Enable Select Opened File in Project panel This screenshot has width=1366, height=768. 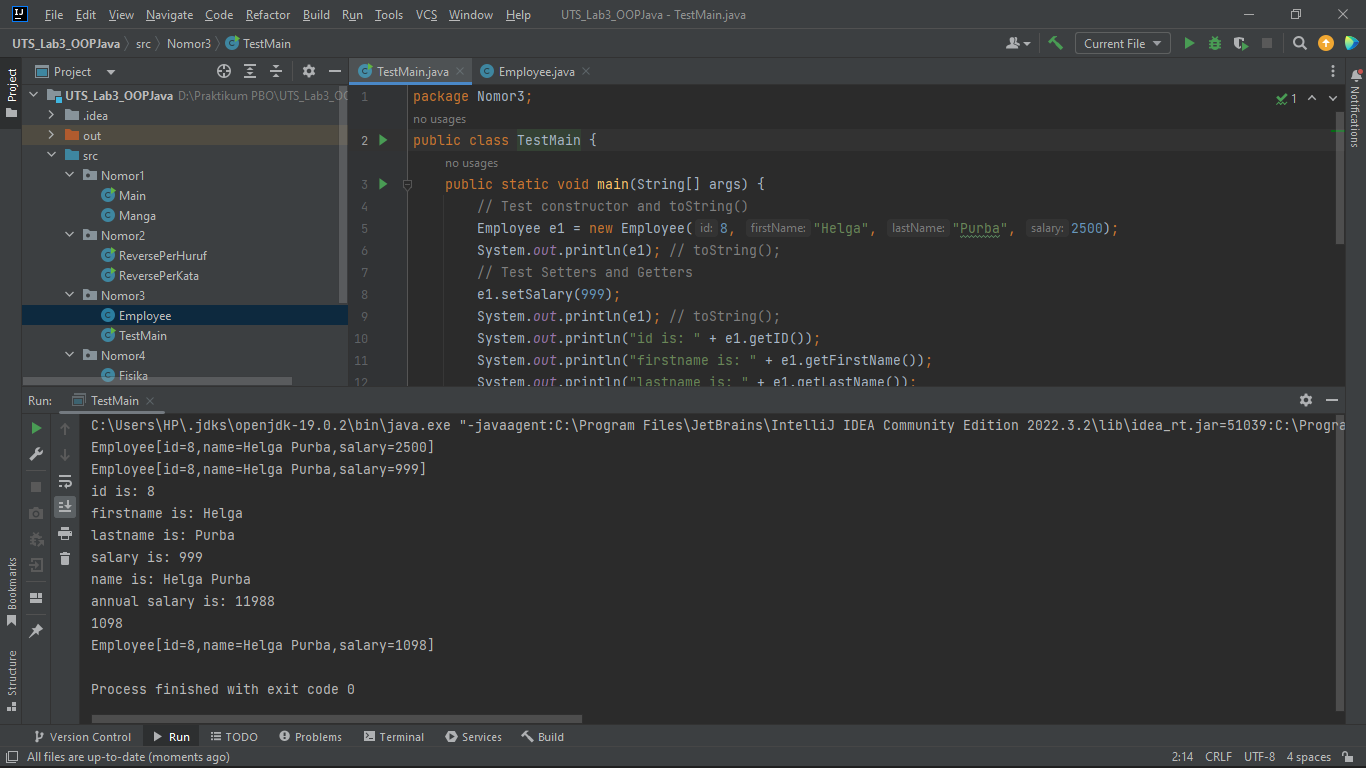pyautogui.click(x=224, y=71)
